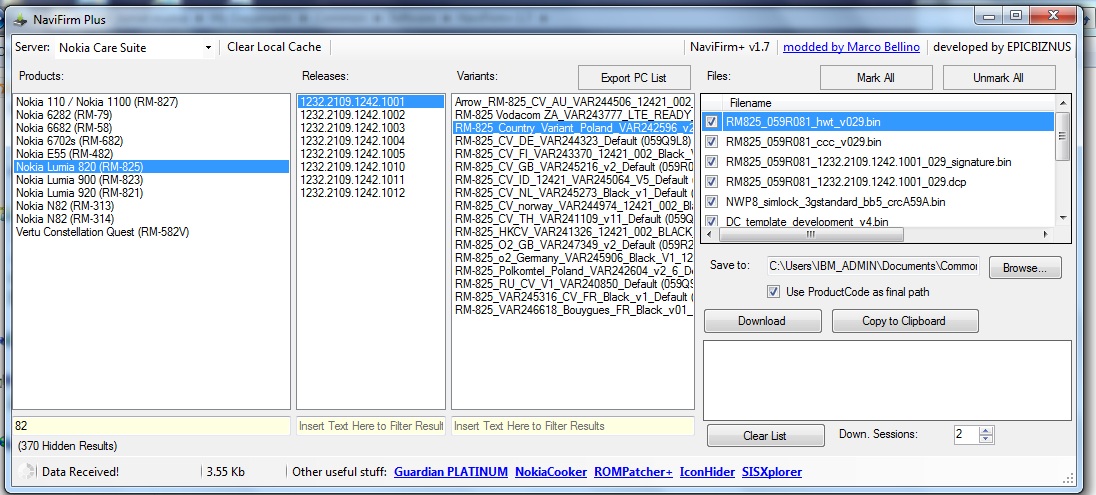Click the Download button

762,321
